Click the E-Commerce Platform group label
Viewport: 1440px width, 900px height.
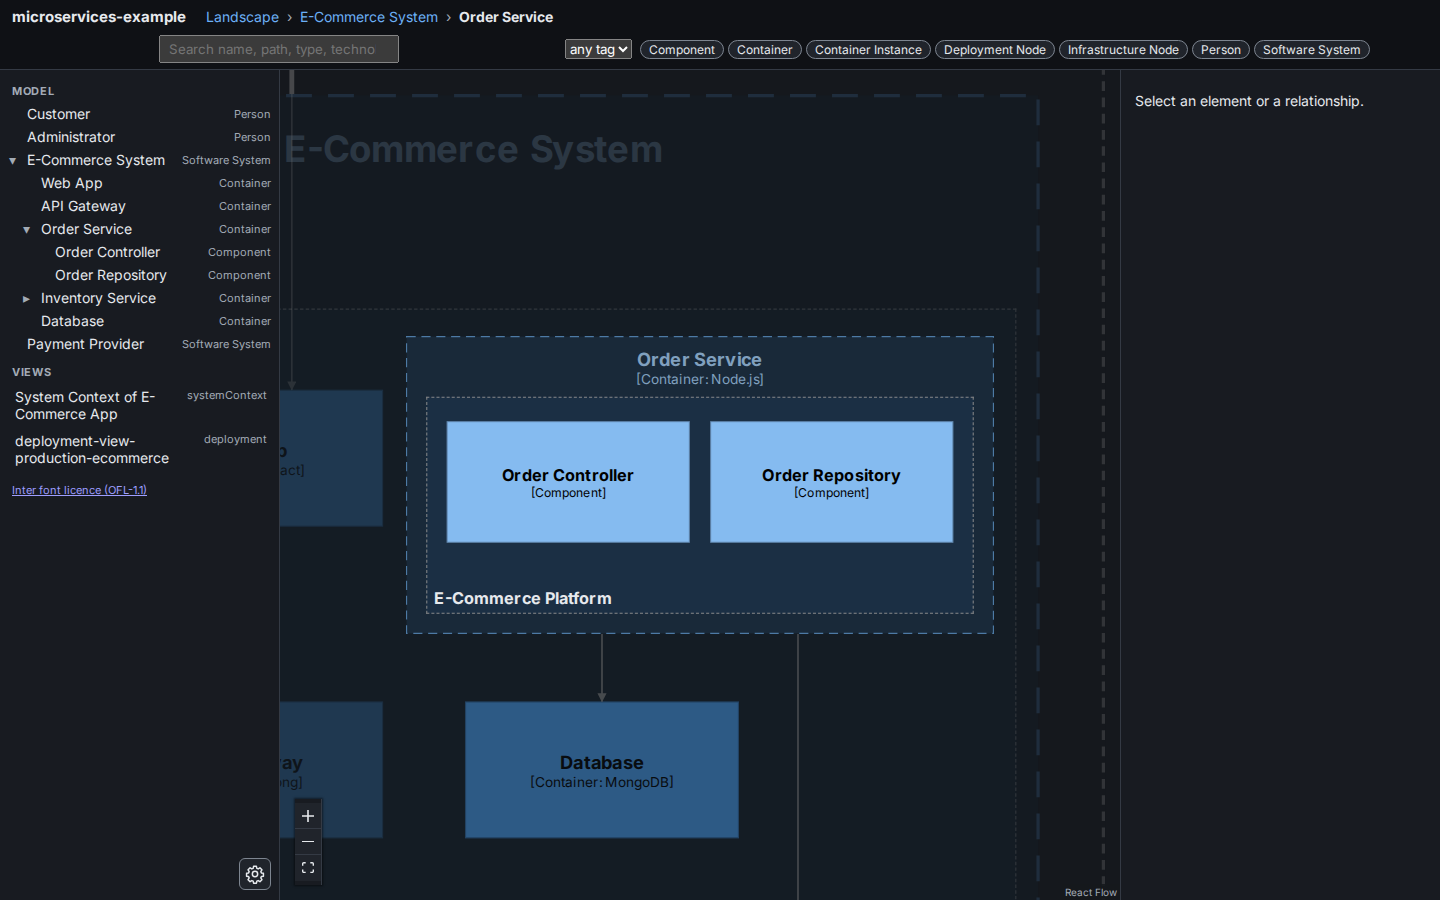point(523,598)
